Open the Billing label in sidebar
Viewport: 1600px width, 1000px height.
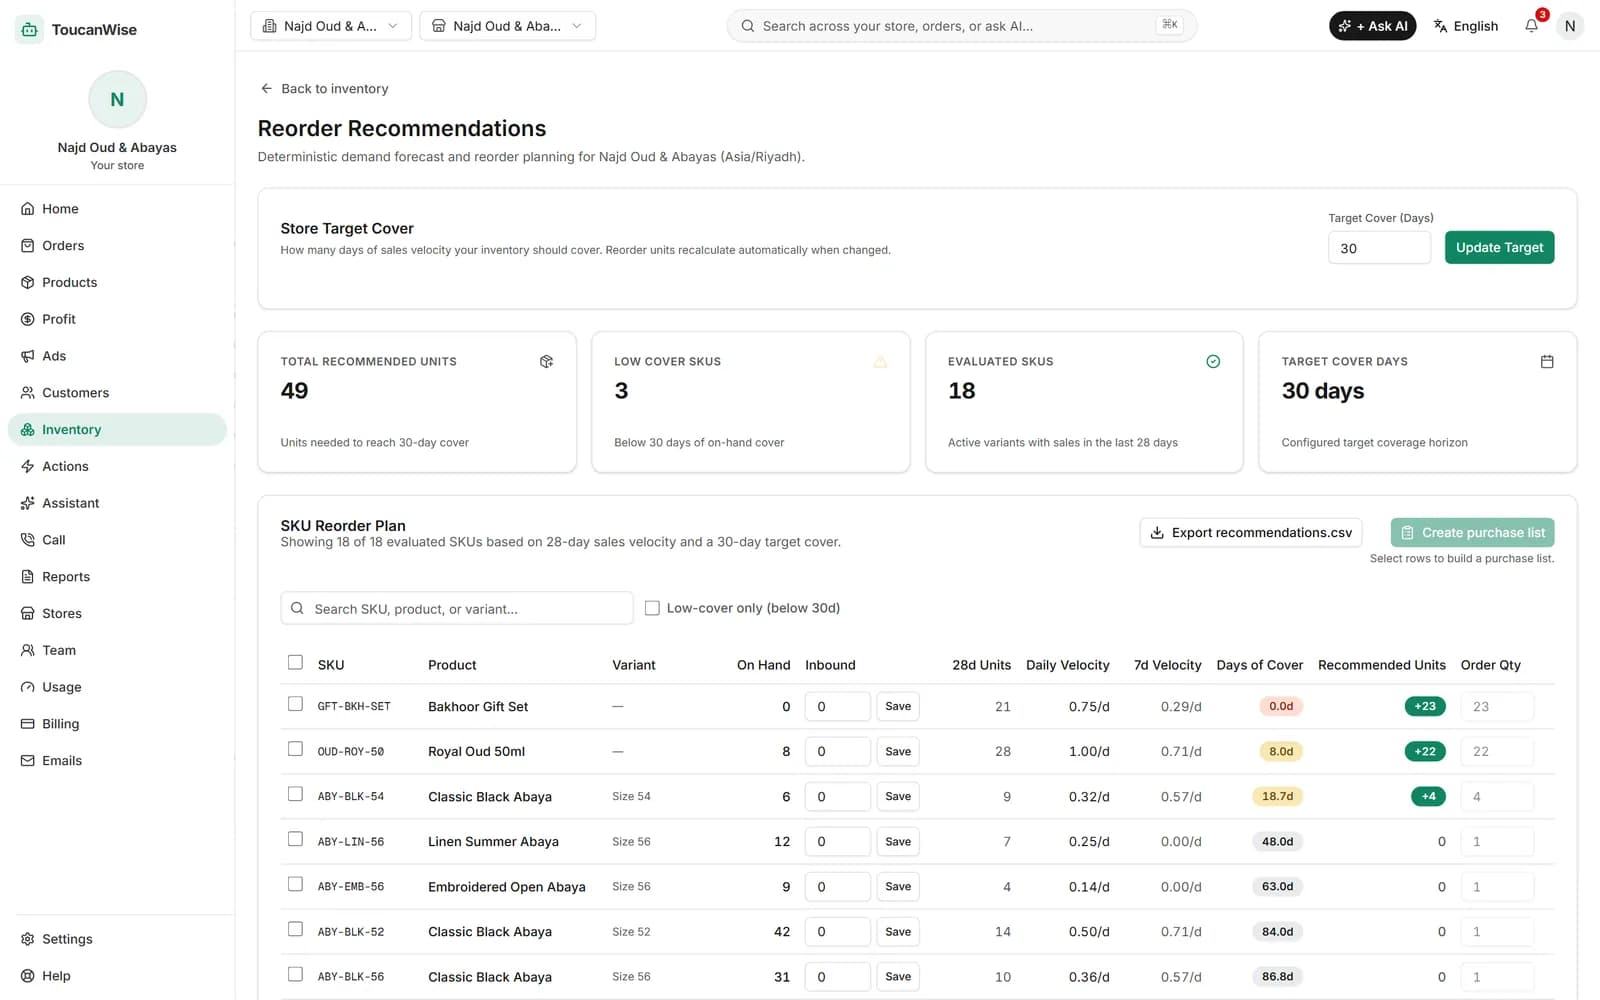[60, 724]
